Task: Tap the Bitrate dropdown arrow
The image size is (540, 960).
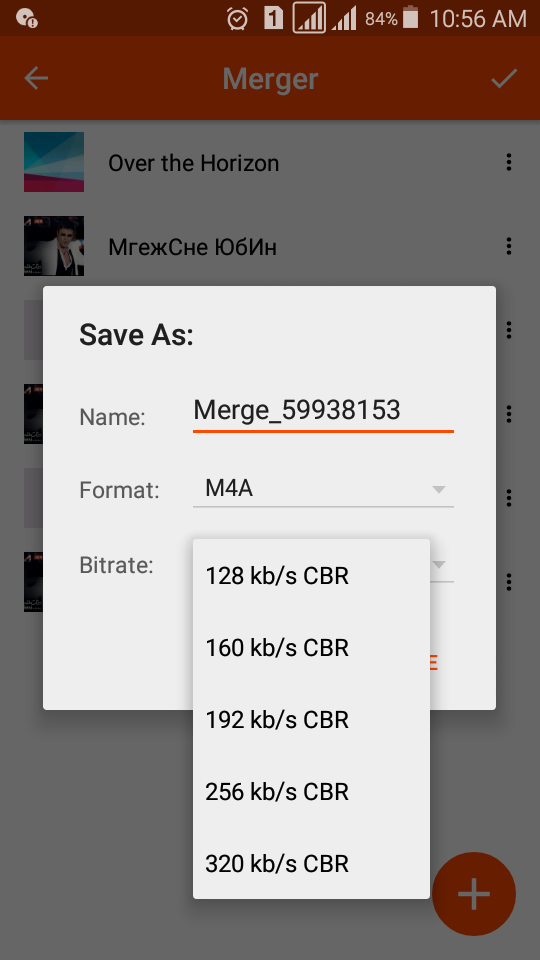Action: coord(440,564)
